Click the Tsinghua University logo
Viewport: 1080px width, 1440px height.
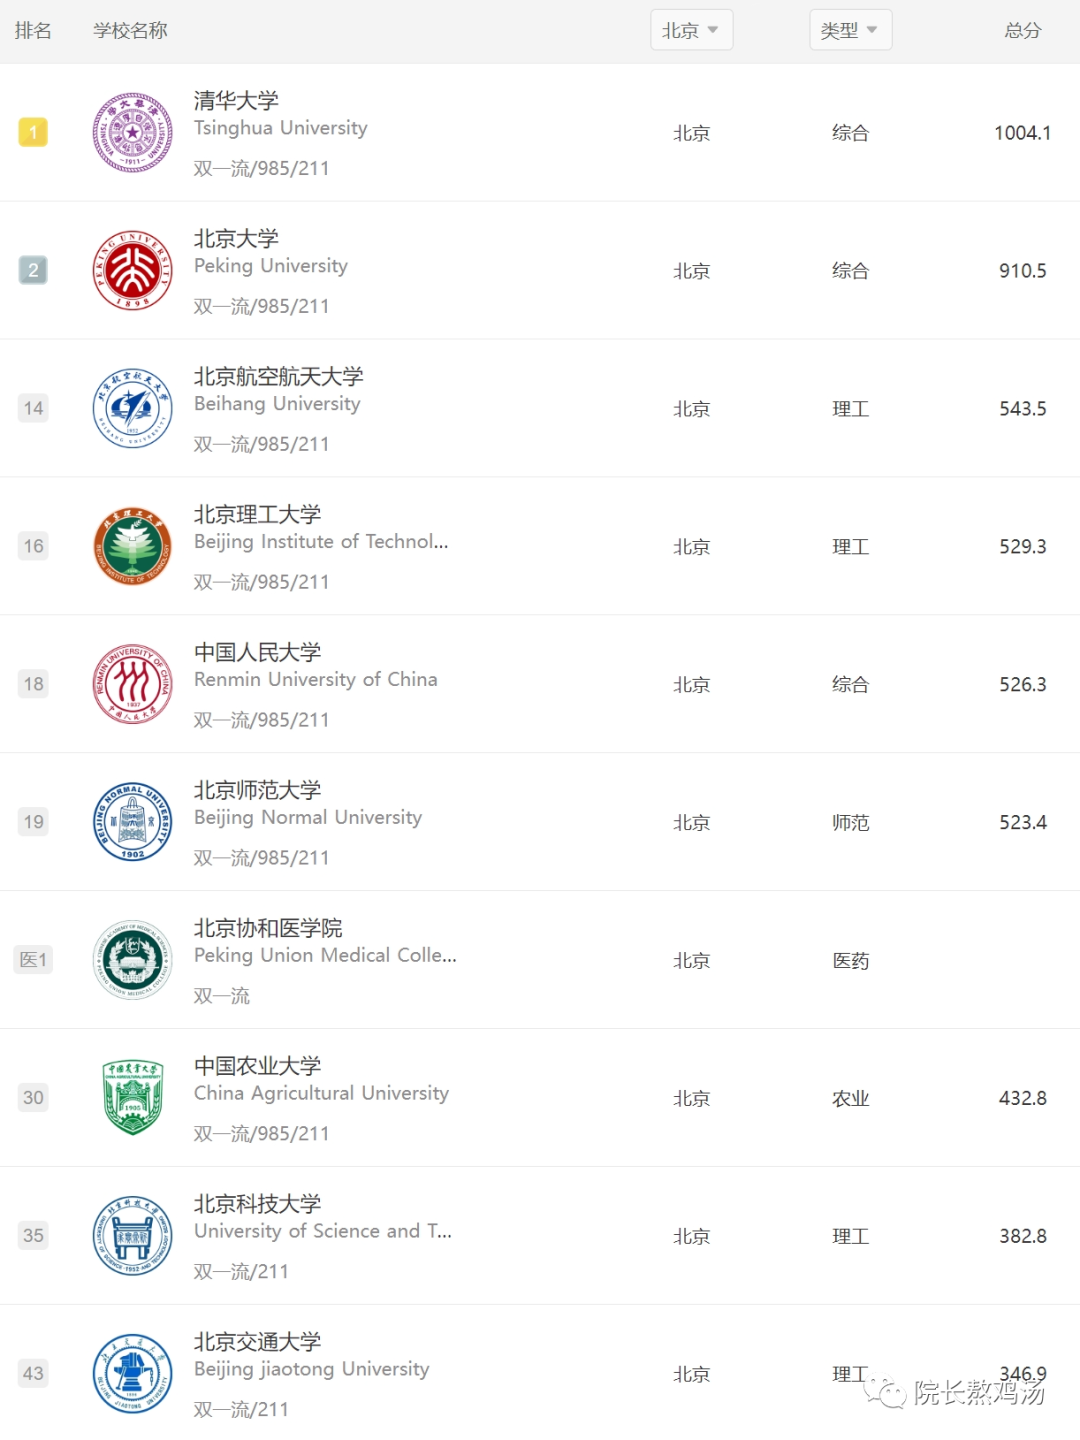tap(133, 133)
